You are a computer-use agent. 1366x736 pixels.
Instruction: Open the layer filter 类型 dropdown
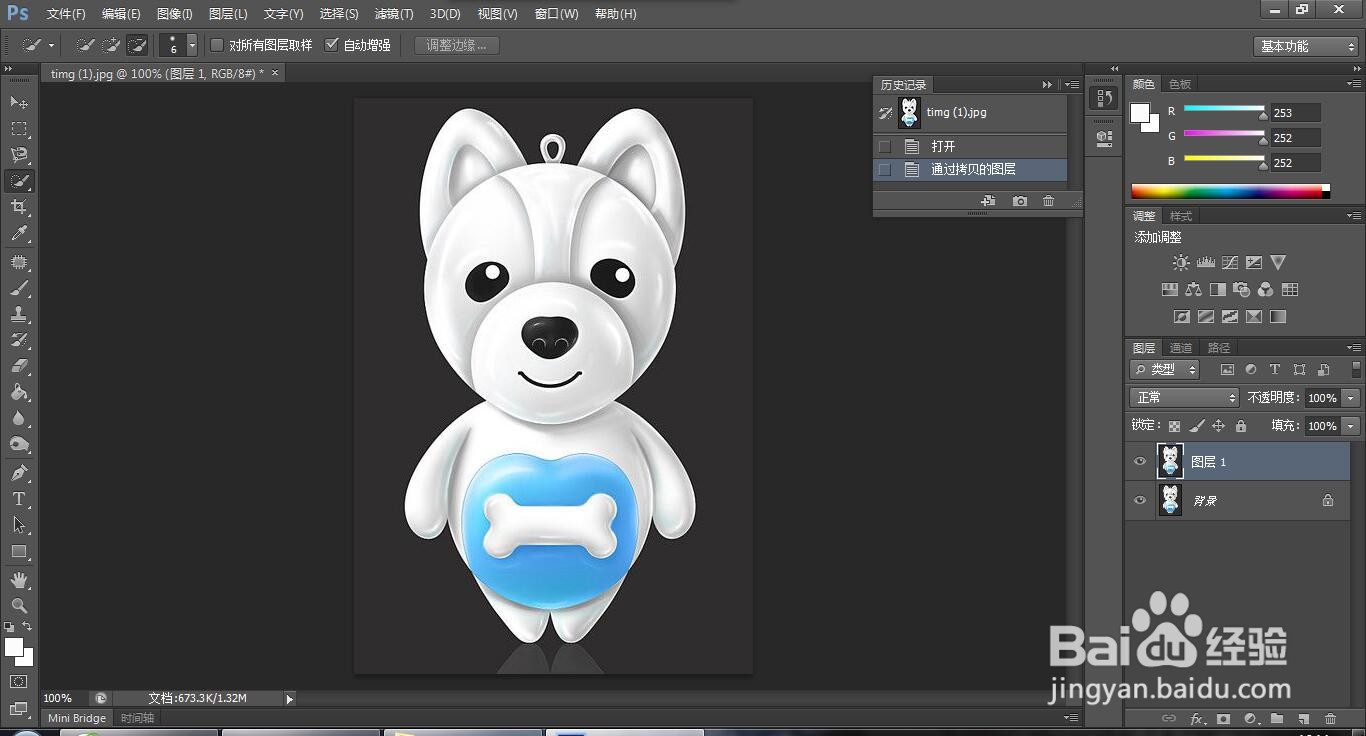click(x=1163, y=369)
